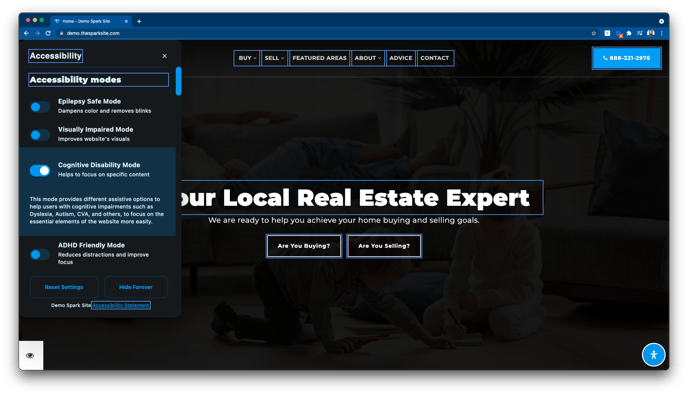Toggle ADHD Friendly Mode on
Screen dimensions: 688x395
tap(40, 254)
